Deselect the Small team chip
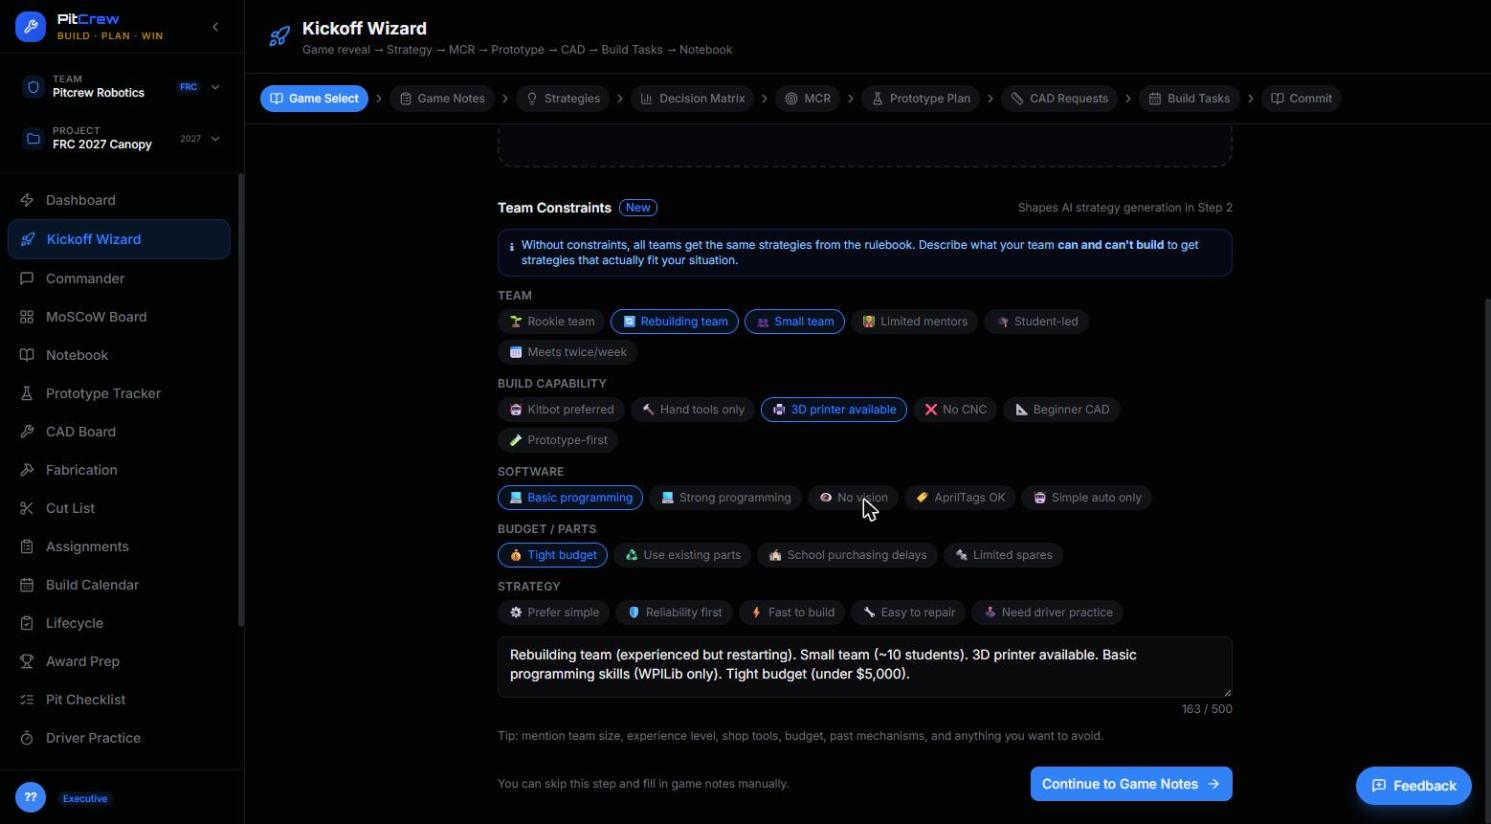The width and height of the screenshot is (1491, 824). click(x=795, y=321)
